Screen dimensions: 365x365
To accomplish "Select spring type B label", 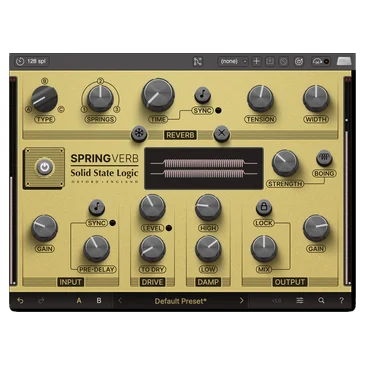I will (x=44, y=81).
